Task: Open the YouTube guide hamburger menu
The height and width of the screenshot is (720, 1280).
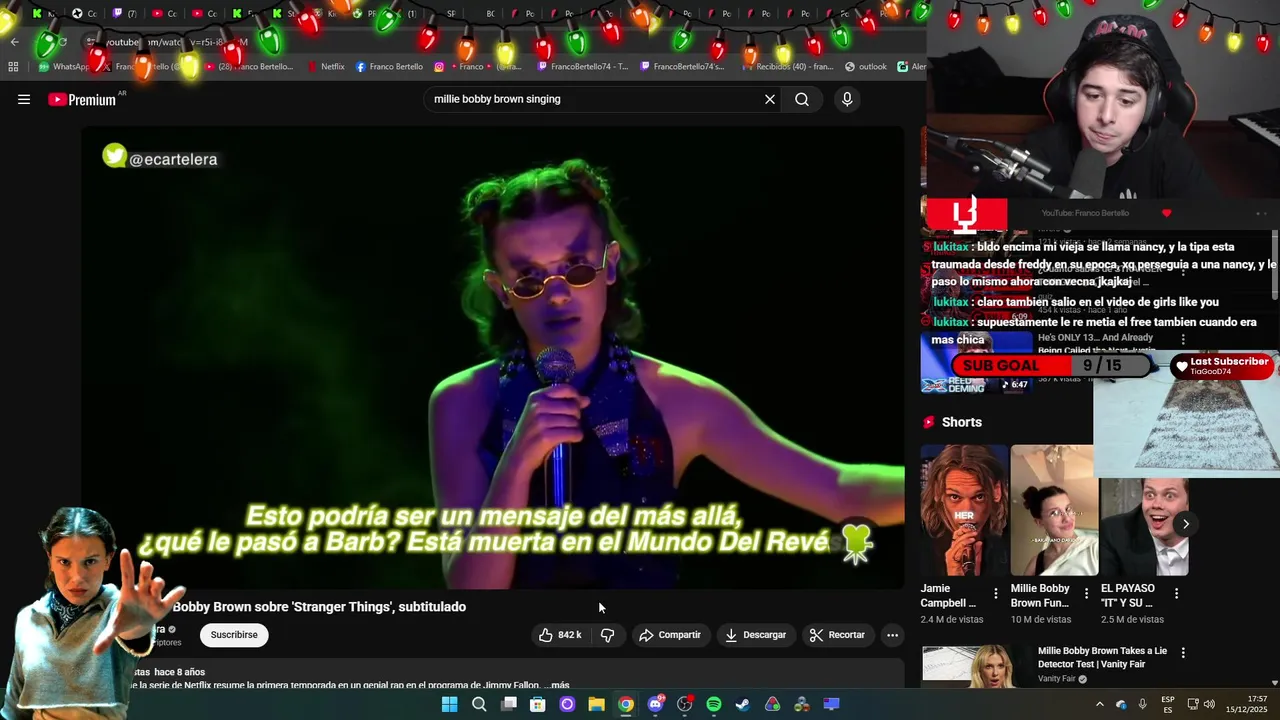Action: pyautogui.click(x=24, y=99)
